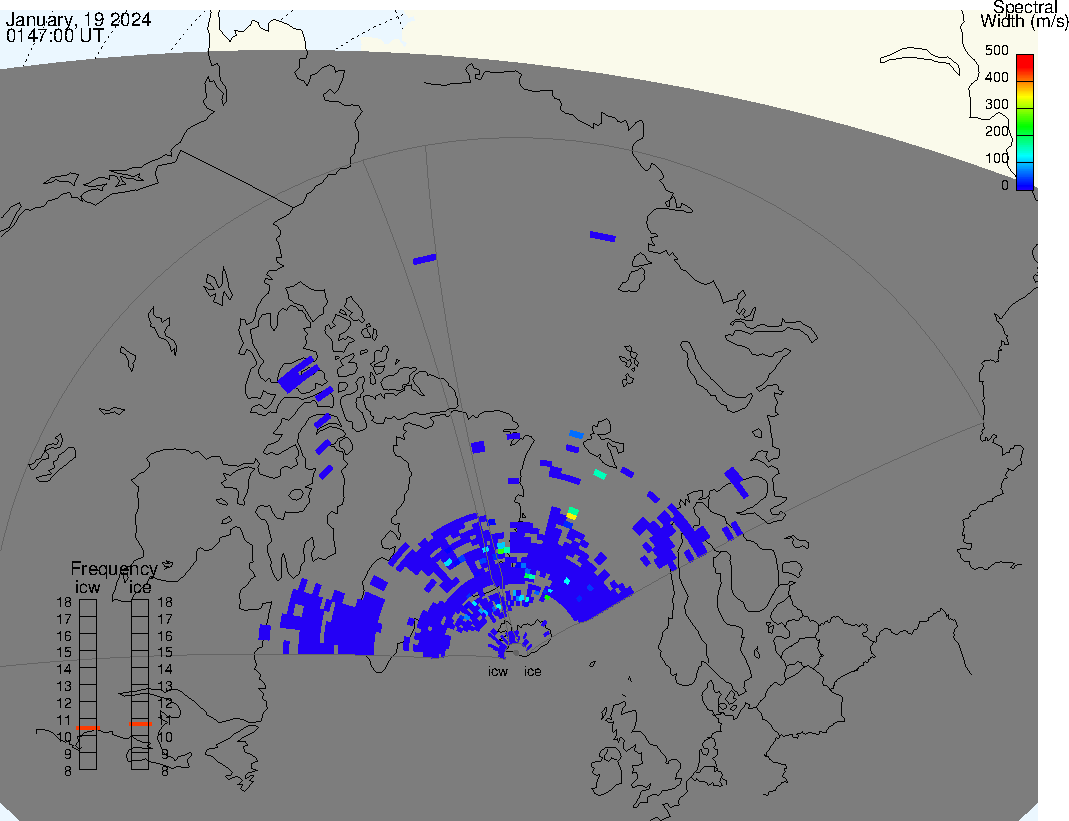Image resolution: width=1069 pixels, height=821 pixels.
Task: Click the isolated blue data bar in the upper right
Action: tap(603, 237)
